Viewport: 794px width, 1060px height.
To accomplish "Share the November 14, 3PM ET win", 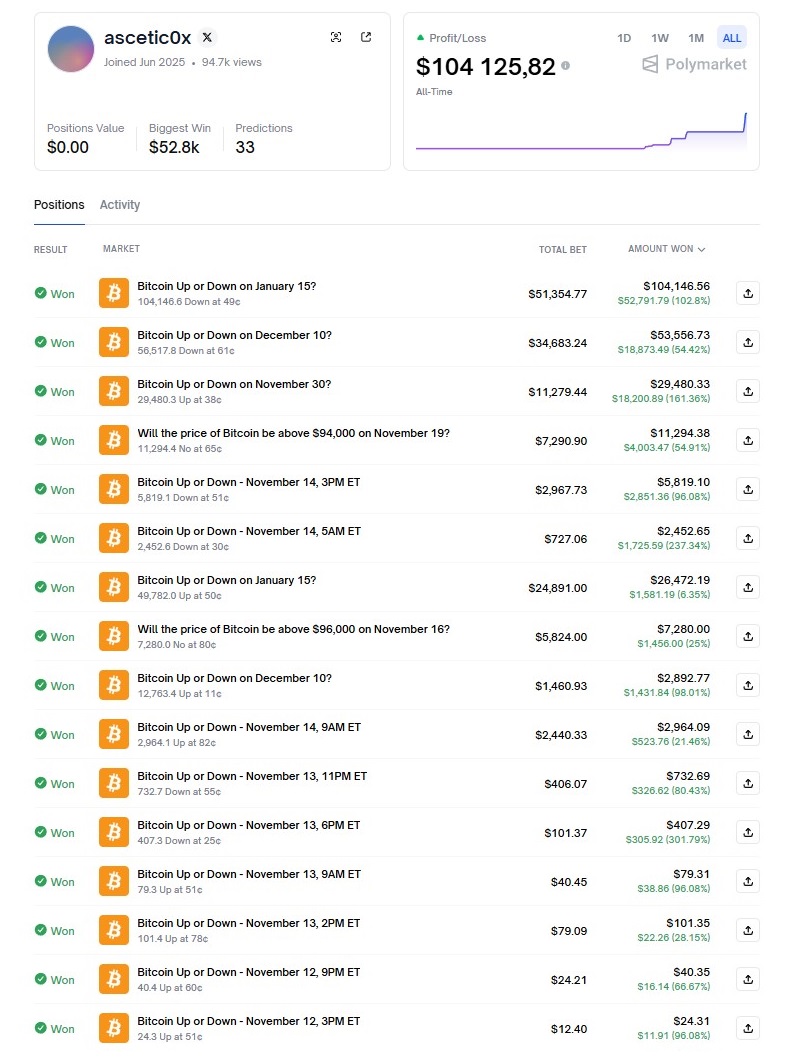I will click(748, 489).
